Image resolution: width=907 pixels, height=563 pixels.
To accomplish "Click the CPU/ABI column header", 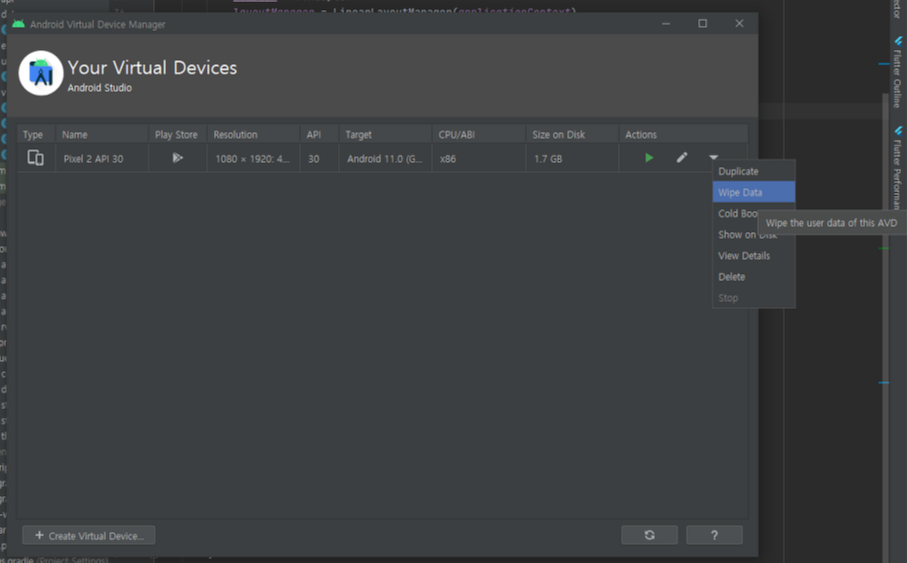I will (x=478, y=134).
